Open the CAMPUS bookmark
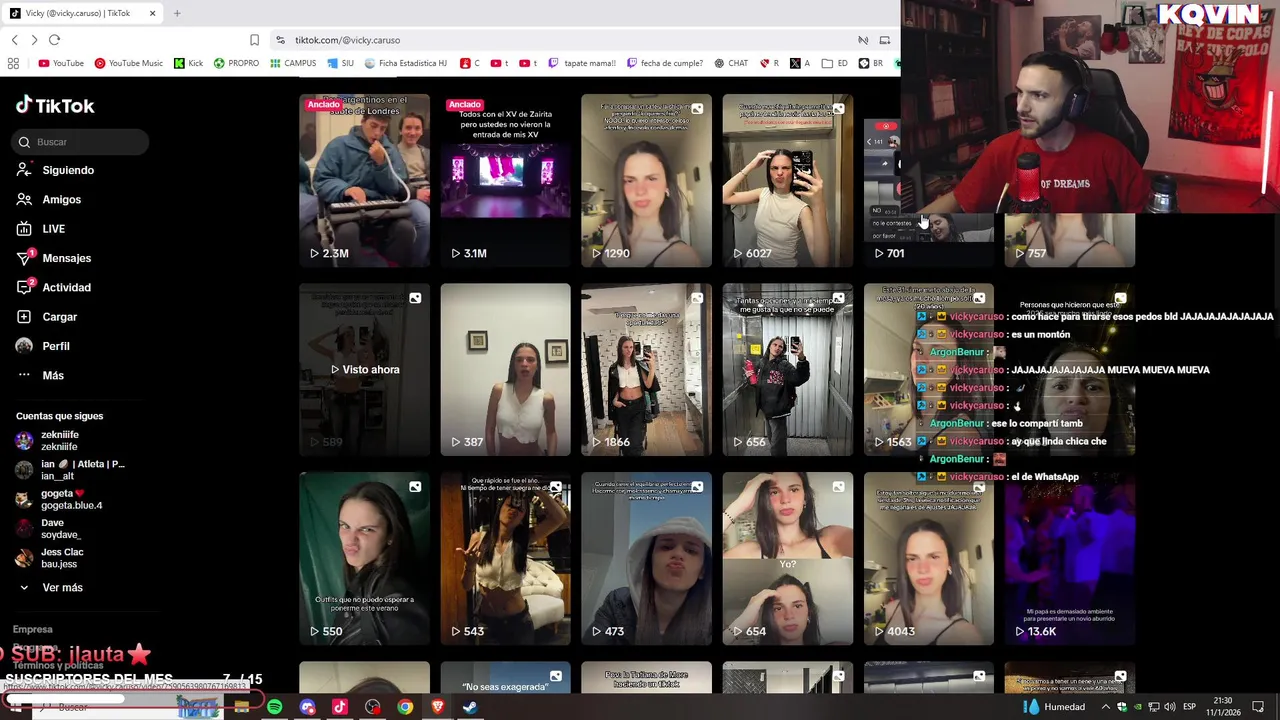 coord(293,63)
